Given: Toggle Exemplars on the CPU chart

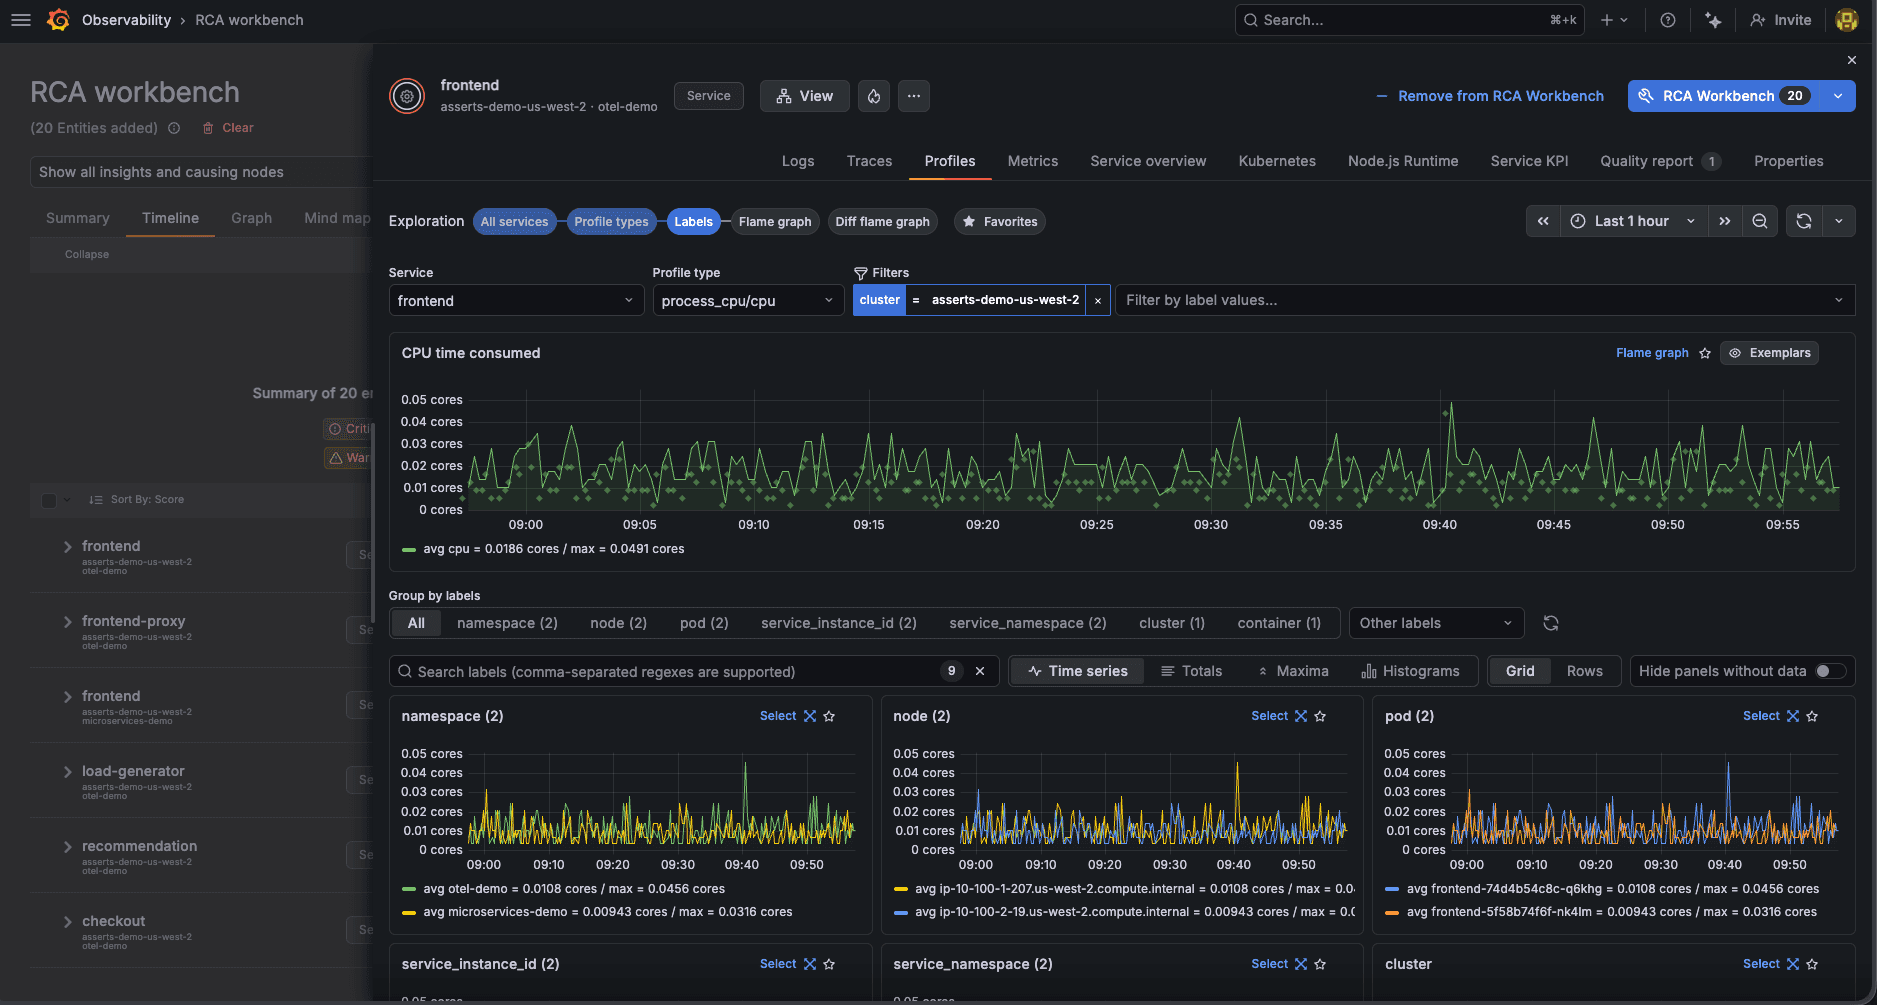Looking at the screenshot, I should pyautogui.click(x=1768, y=353).
